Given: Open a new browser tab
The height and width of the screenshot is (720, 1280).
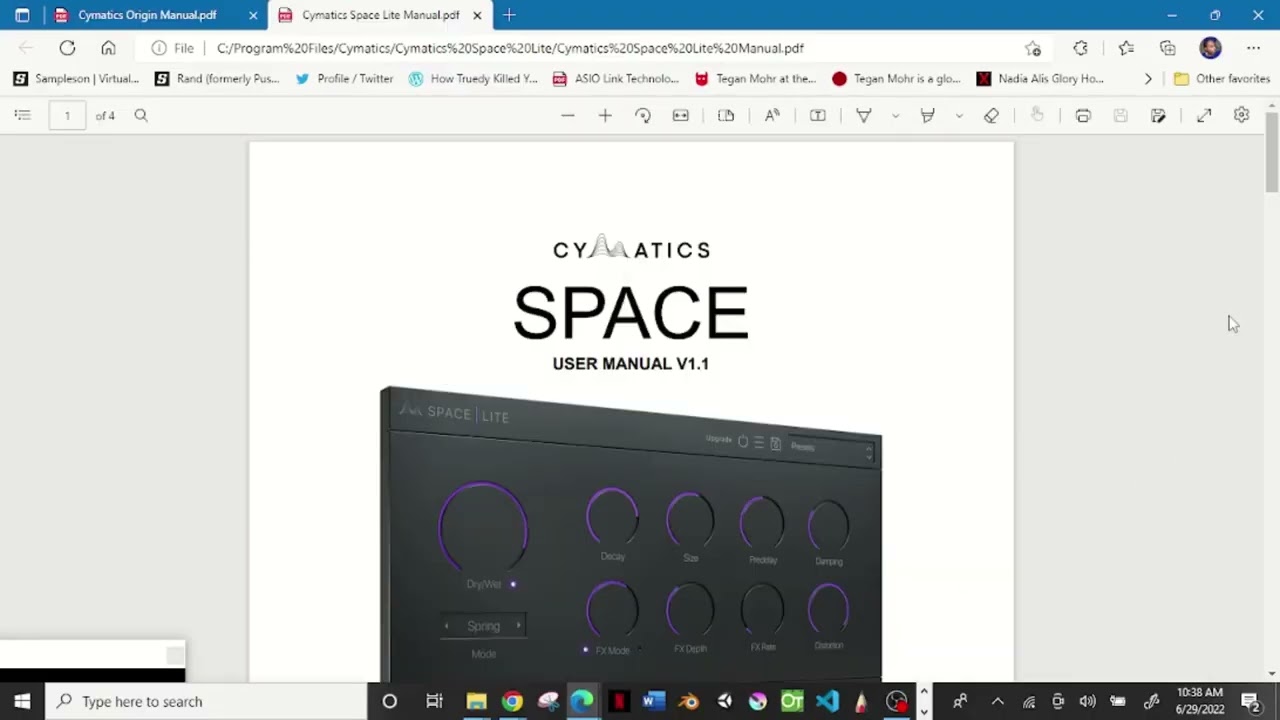Looking at the screenshot, I should pos(509,15).
